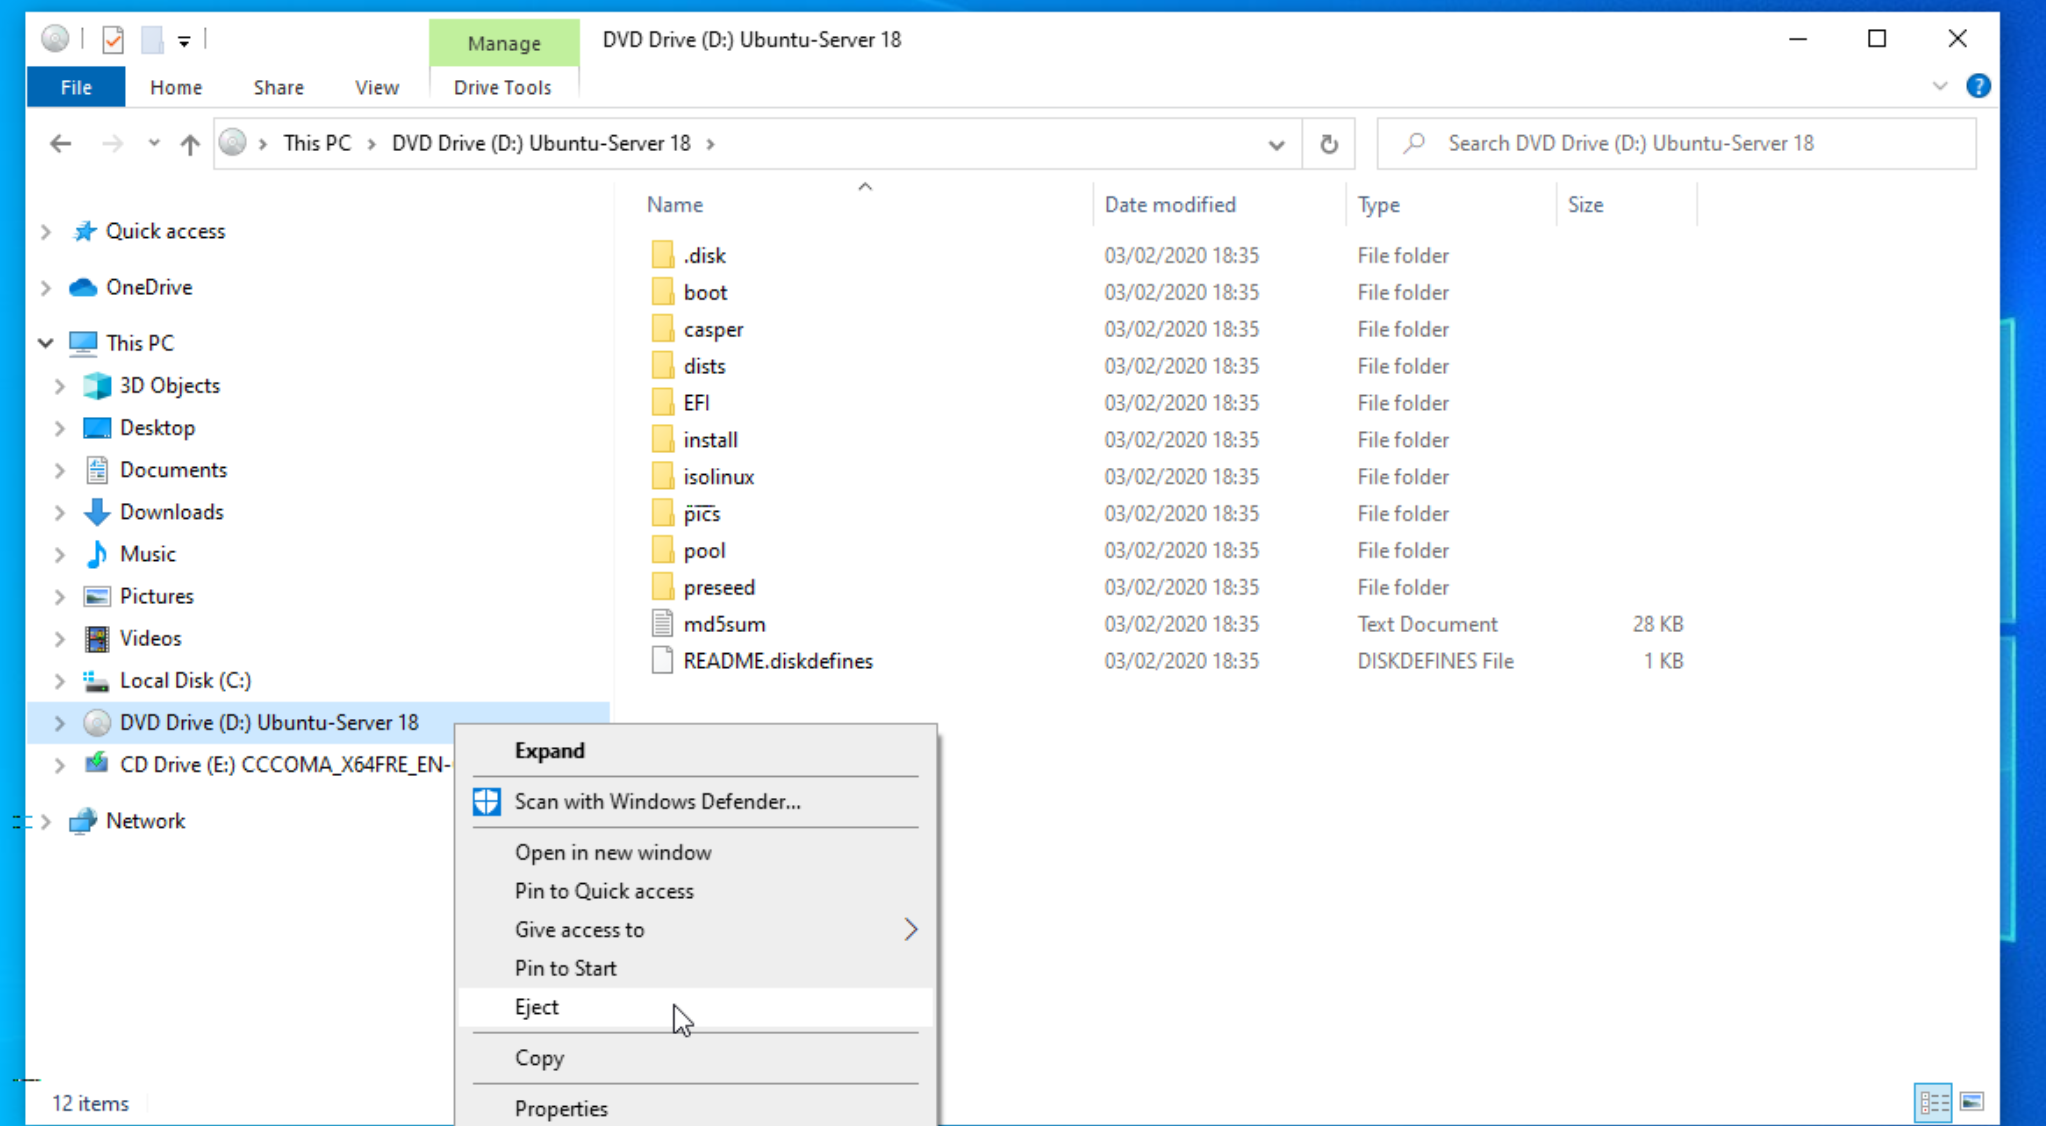Select the .disk folder icon

click(662, 255)
